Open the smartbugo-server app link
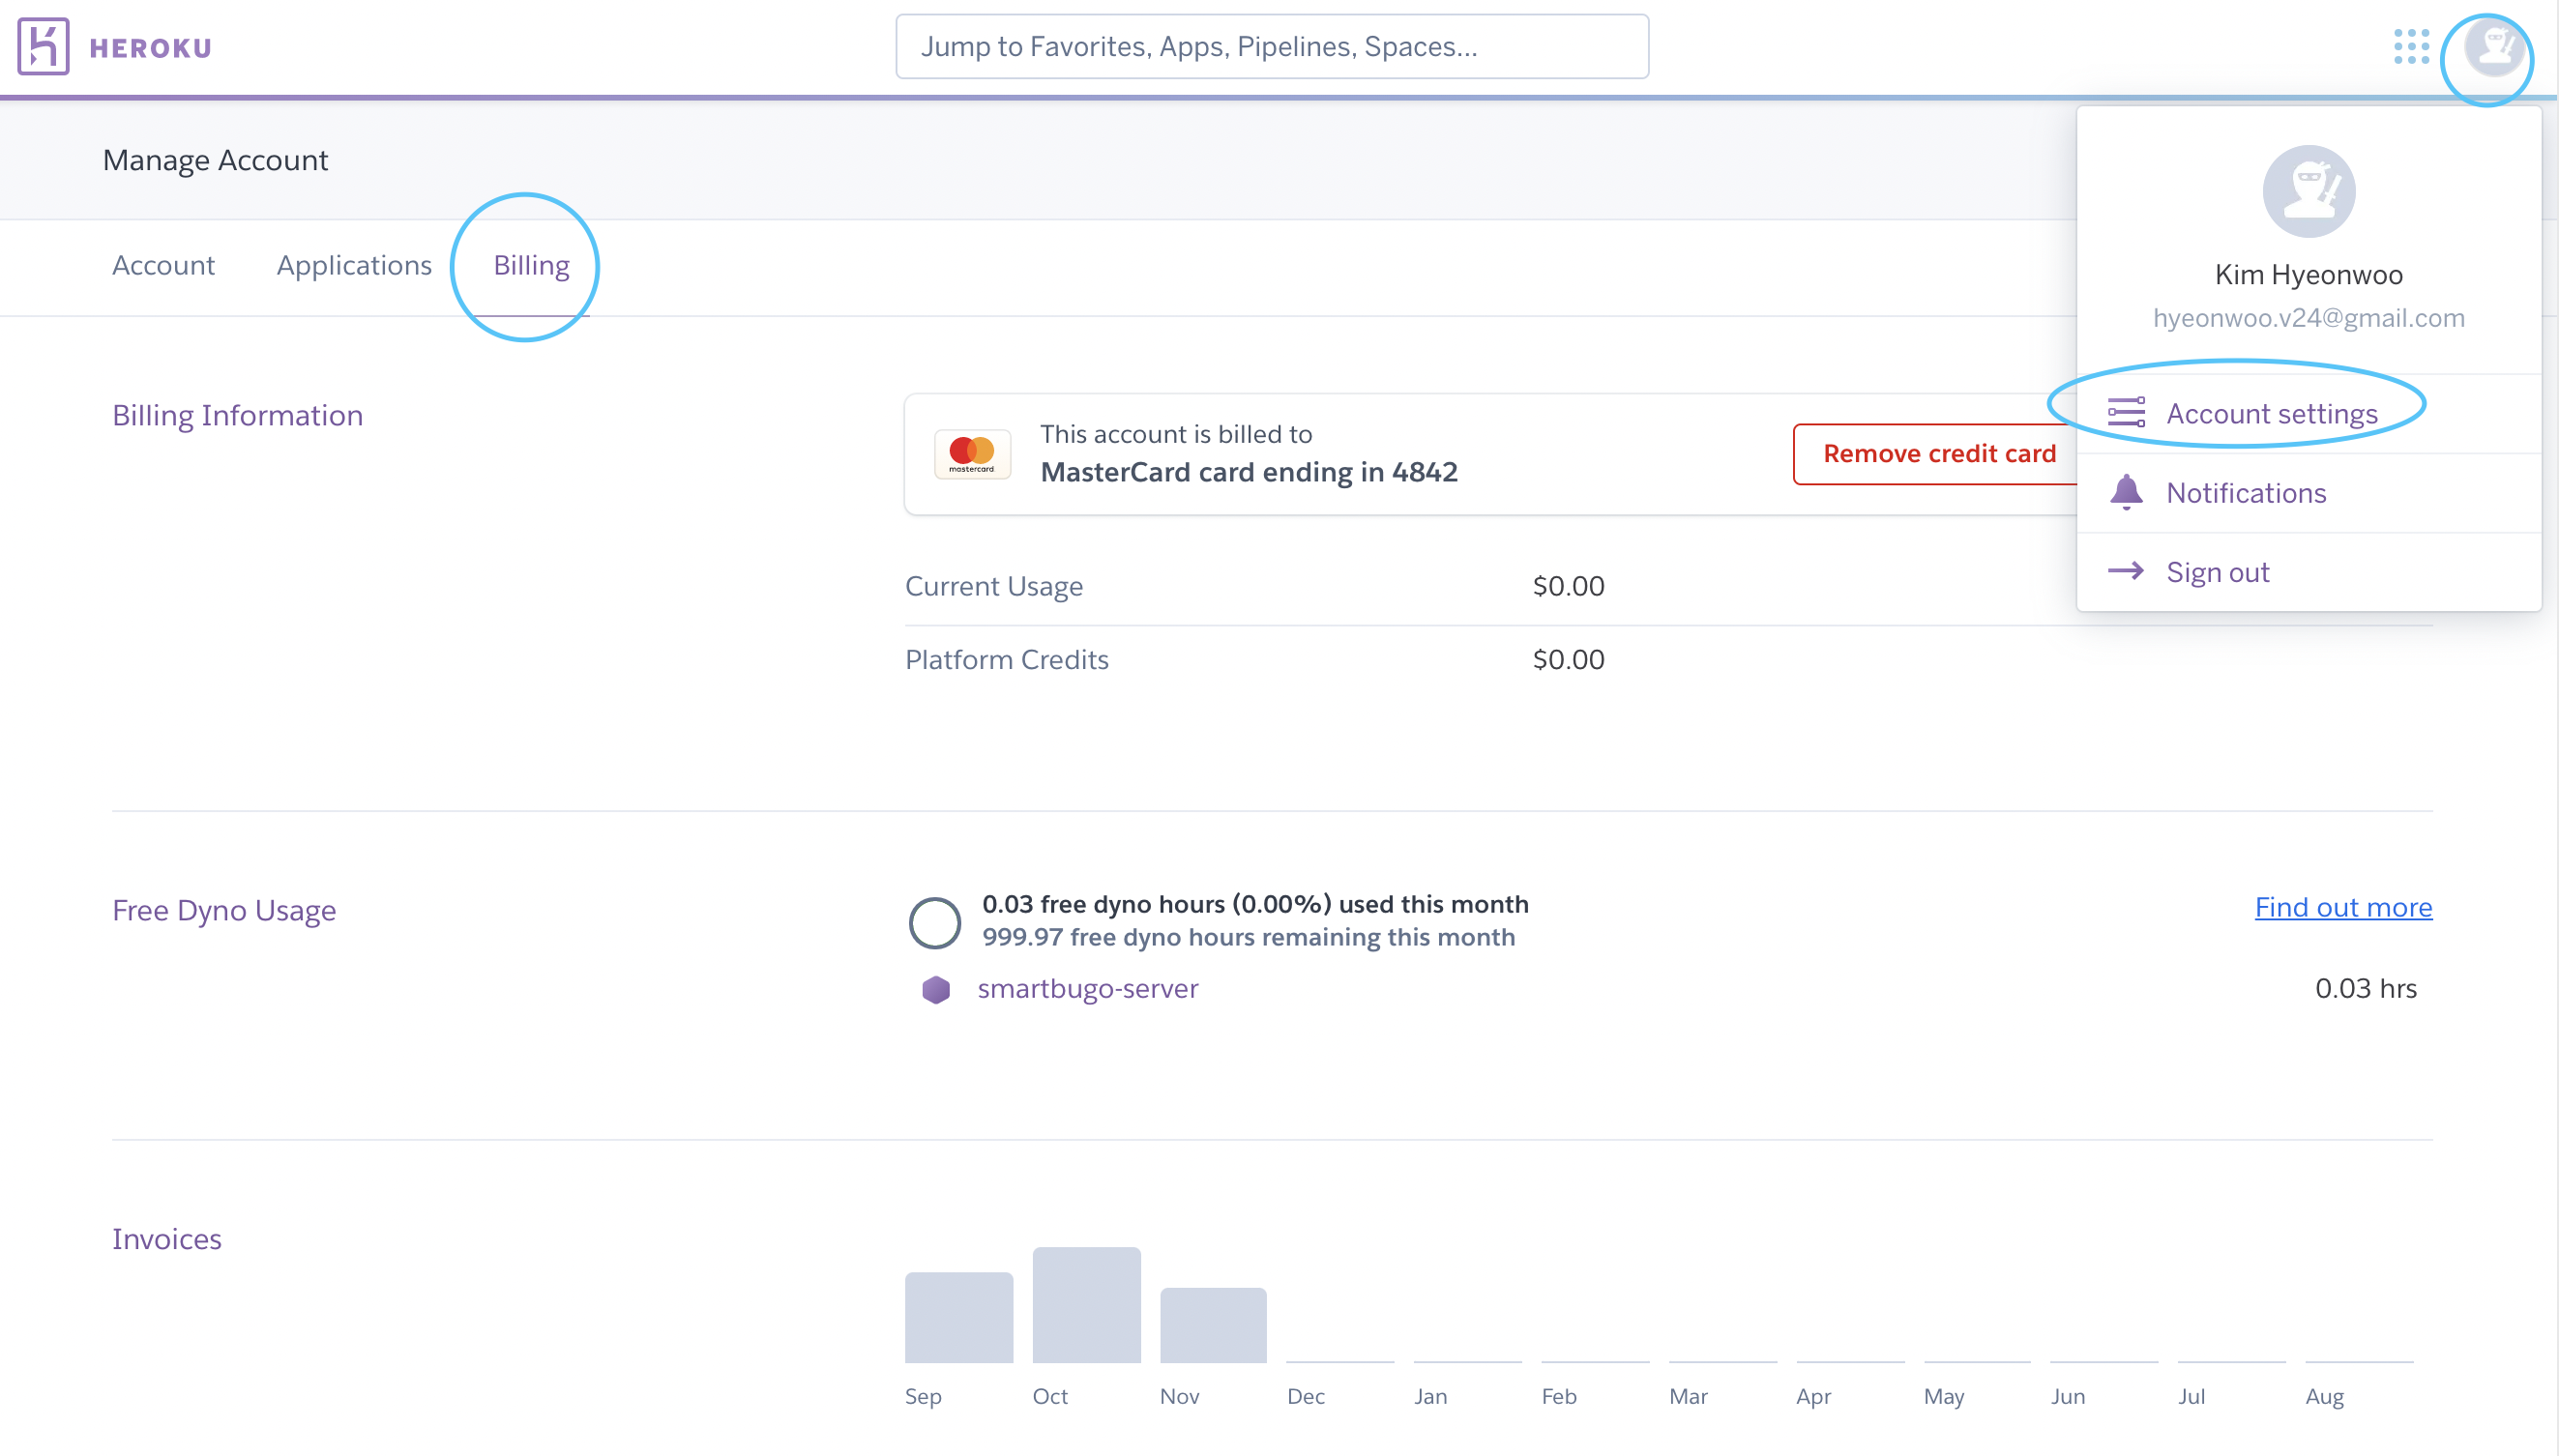The image size is (2559, 1456). click(1087, 989)
